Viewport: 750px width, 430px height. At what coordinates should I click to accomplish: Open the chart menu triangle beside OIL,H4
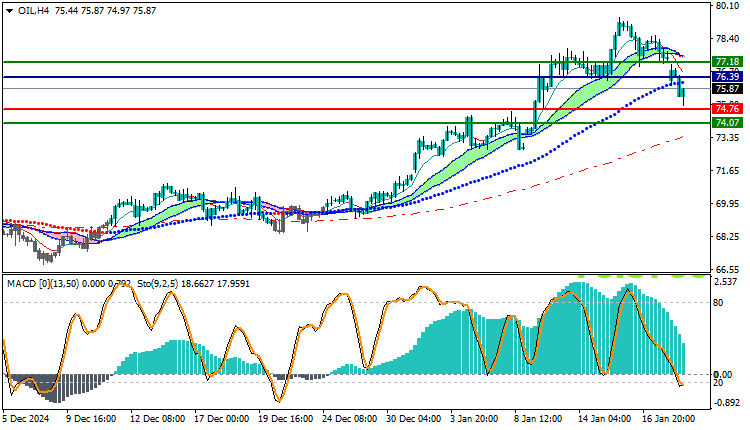[x=10, y=11]
